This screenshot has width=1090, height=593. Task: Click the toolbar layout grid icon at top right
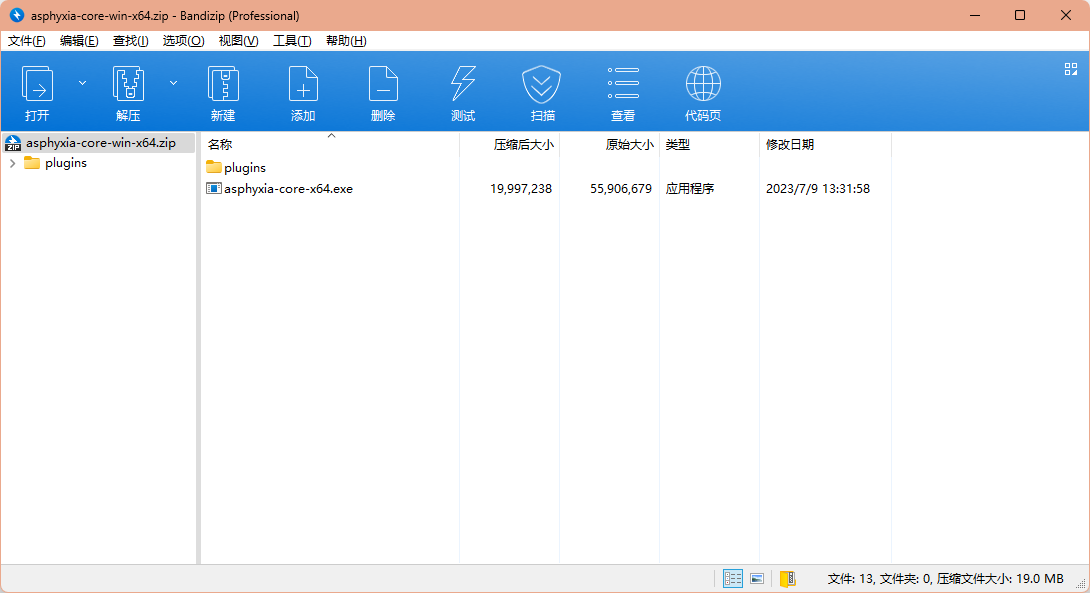coord(1070,69)
